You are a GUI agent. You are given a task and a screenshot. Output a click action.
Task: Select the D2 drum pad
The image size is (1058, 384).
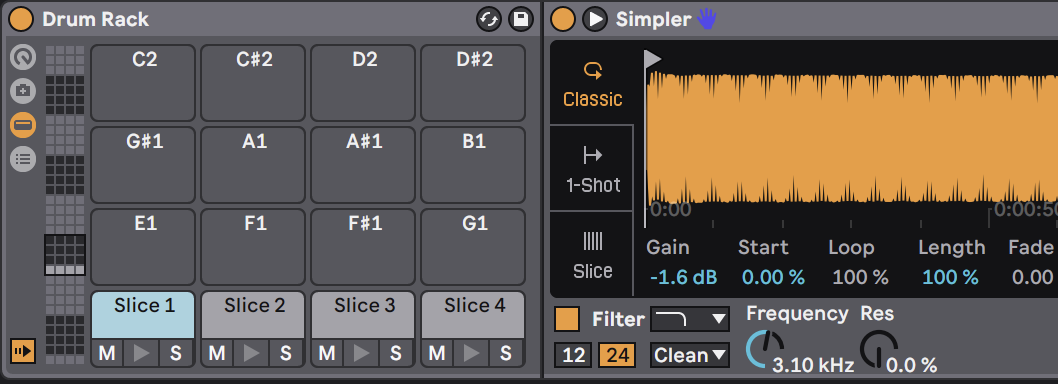363,83
